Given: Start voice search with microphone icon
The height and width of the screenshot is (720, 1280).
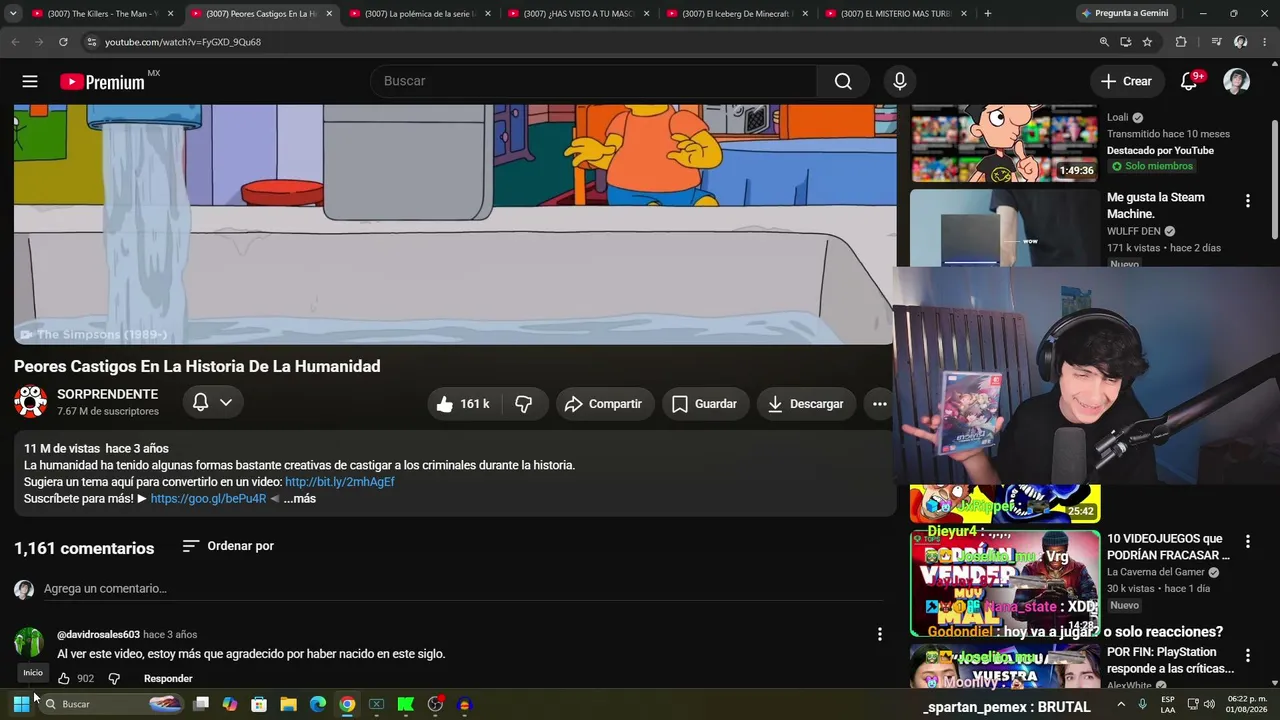Looking at the screenshot, I should (x=900, y=82).
